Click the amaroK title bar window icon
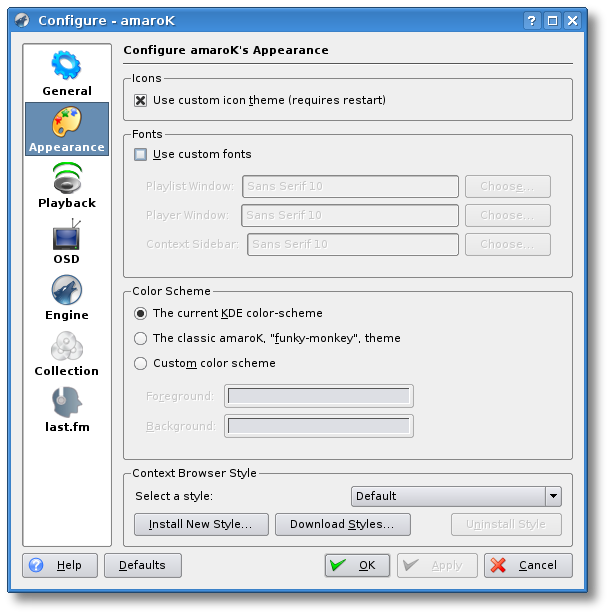Image resolution: width=611 pixels, height=616 pixels. [x=21, y=20]
